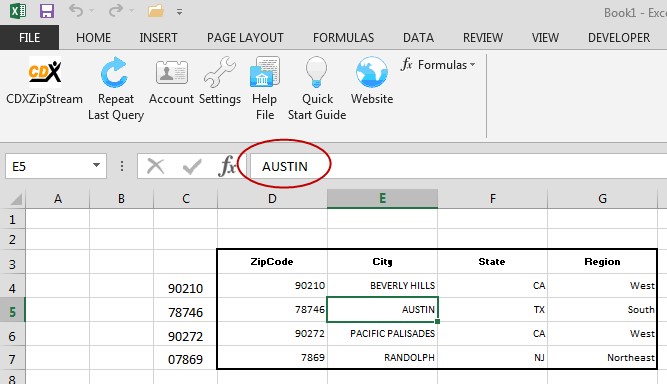Launch CDXZipStream from the ribbon
The height and width of the screenshot is (384, 667).
coord(45,82)
